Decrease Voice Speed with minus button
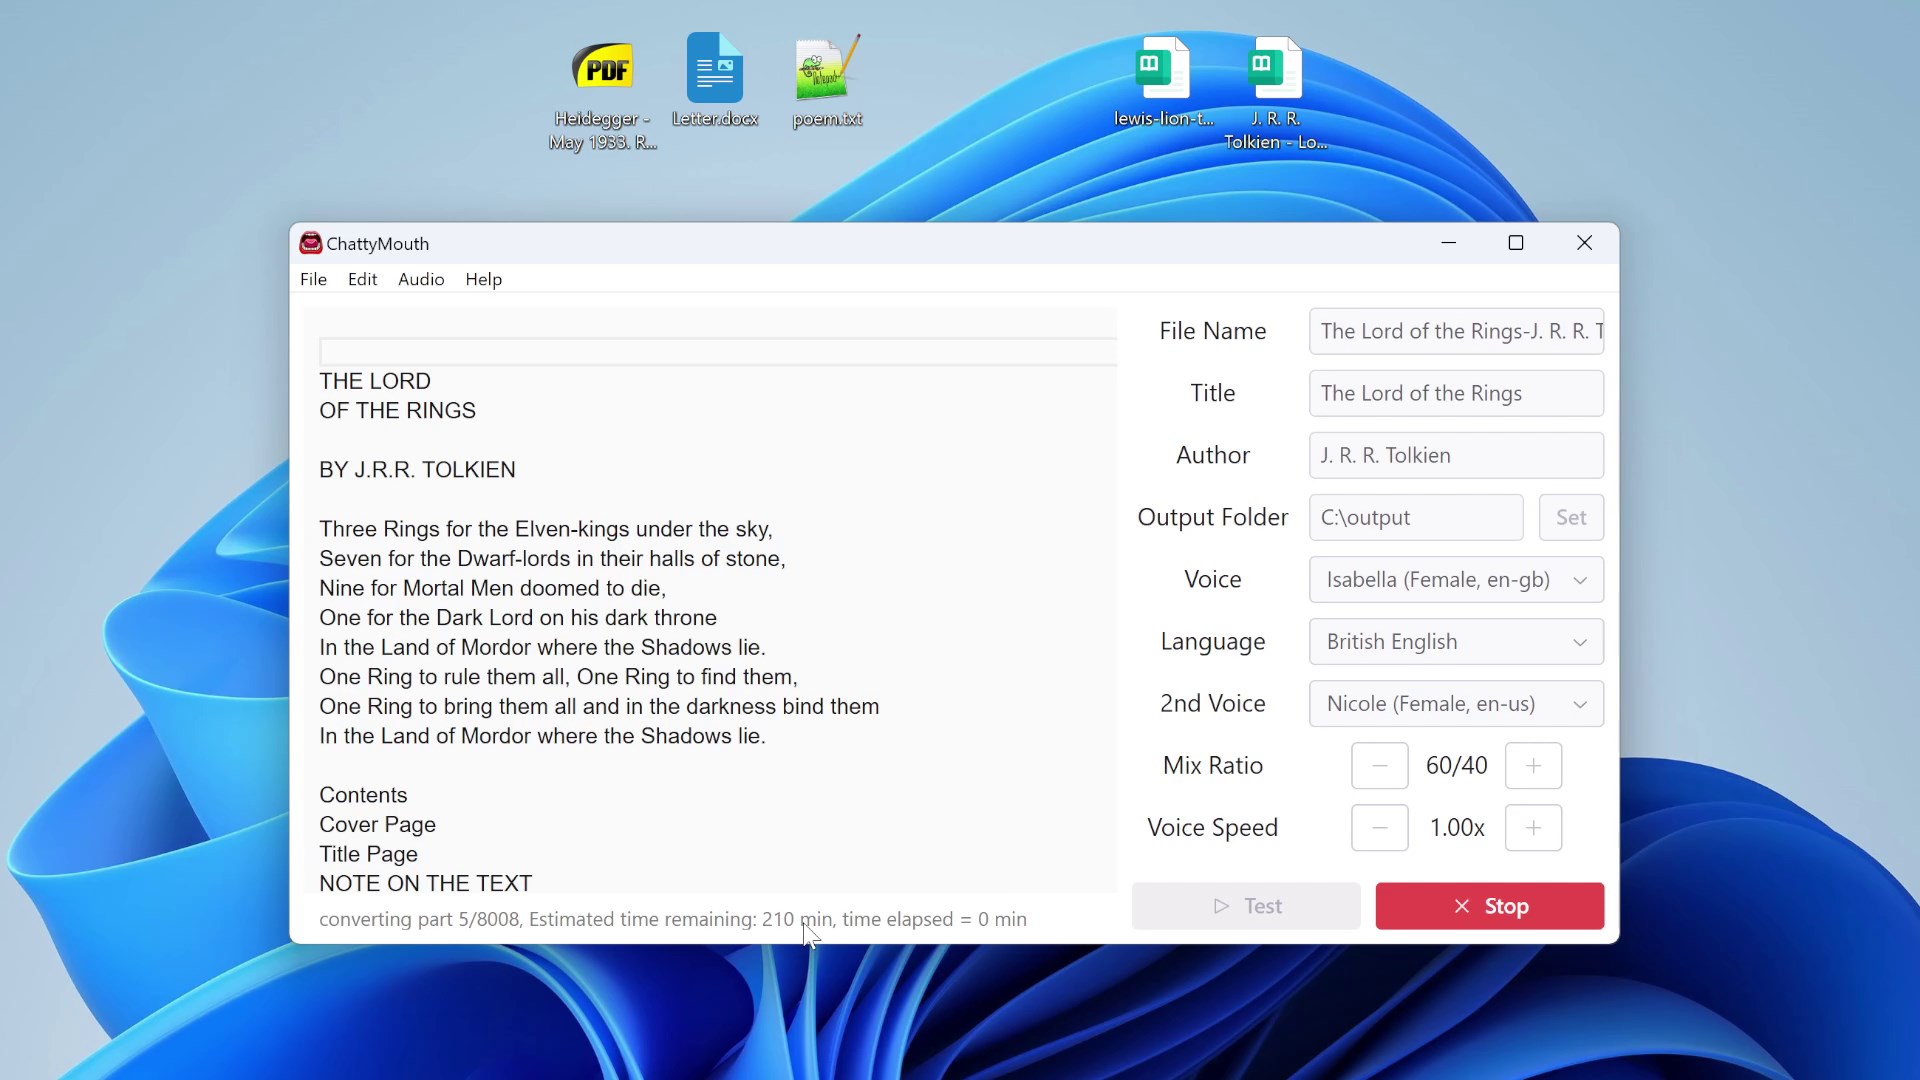 tap(1379, 828)
